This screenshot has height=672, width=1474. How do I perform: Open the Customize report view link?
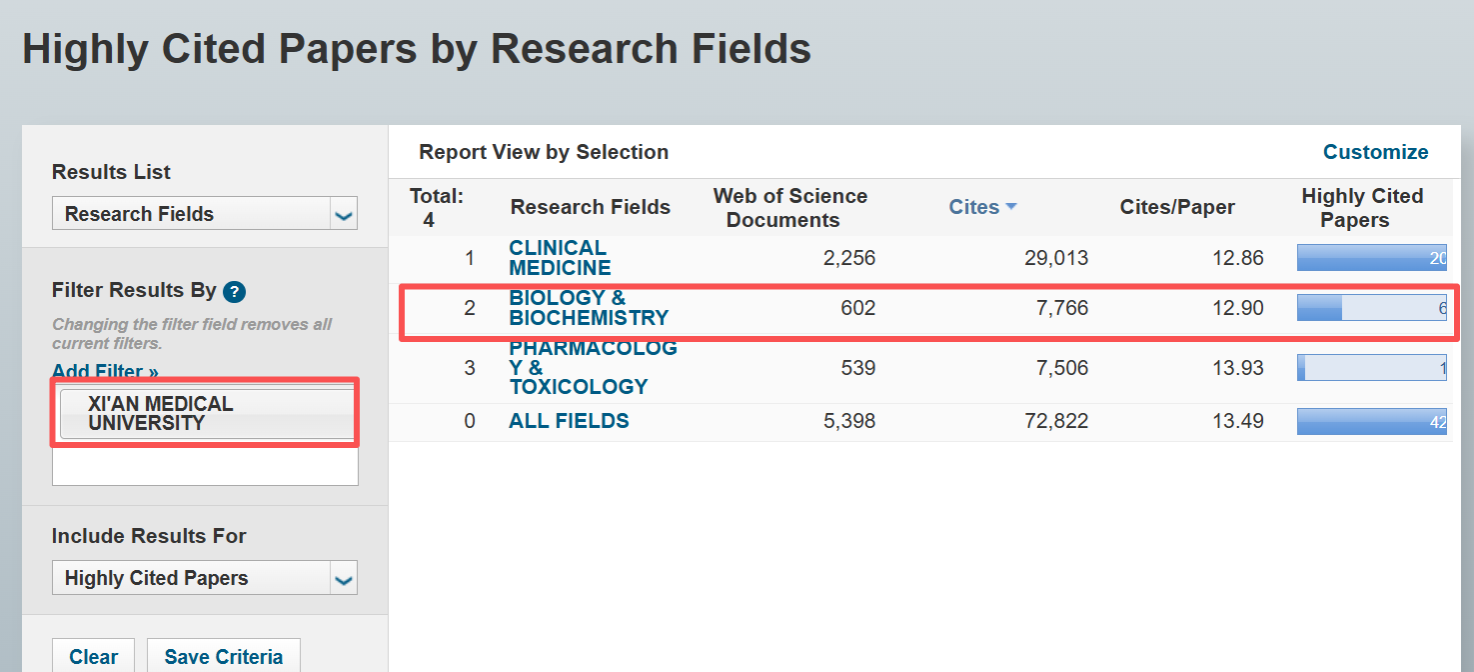click(1375, 152)
